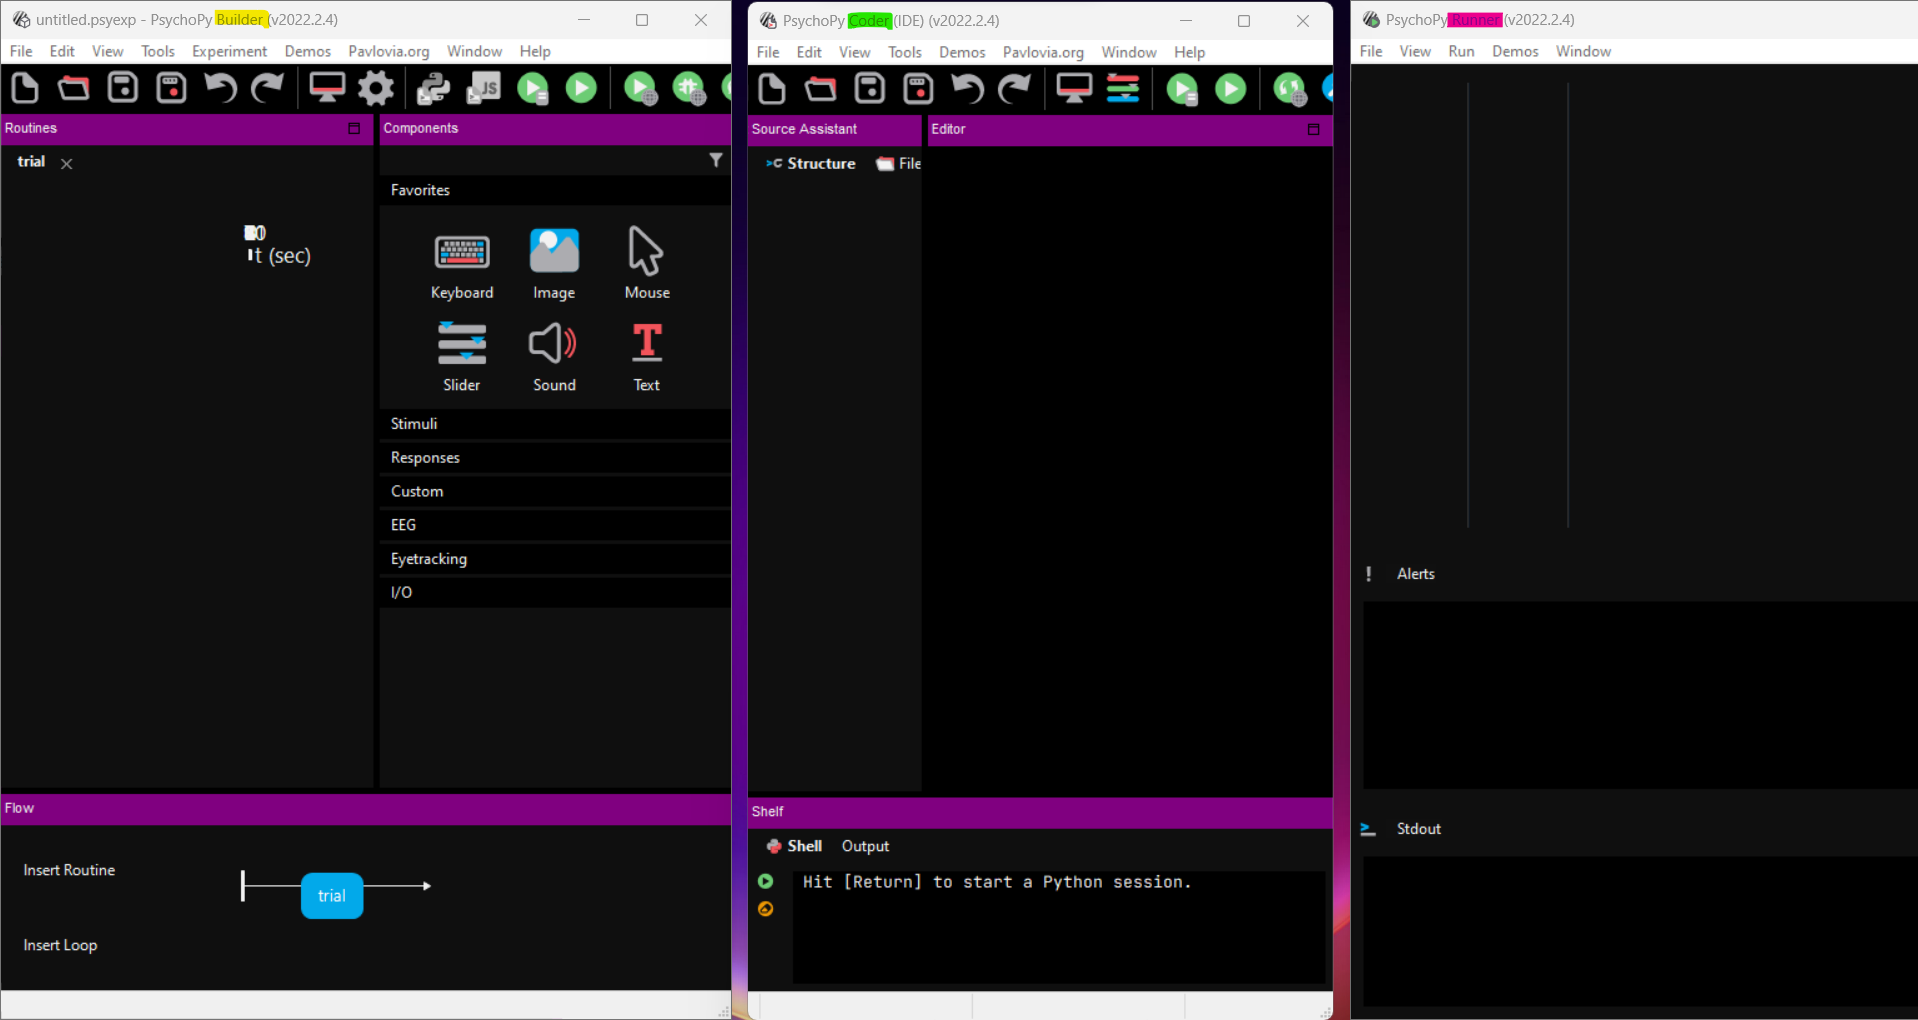
Task: Open the color picker icon in Coder toolbar
Action: pos(1123,90)
